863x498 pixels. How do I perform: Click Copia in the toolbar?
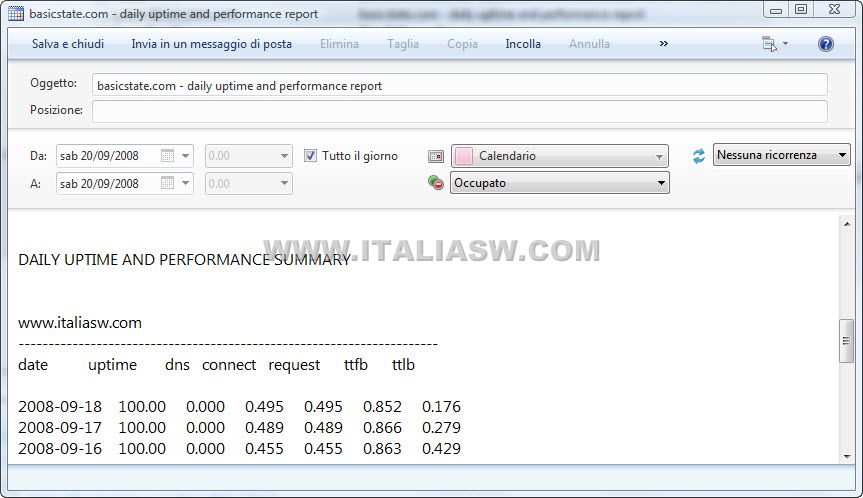462,44
